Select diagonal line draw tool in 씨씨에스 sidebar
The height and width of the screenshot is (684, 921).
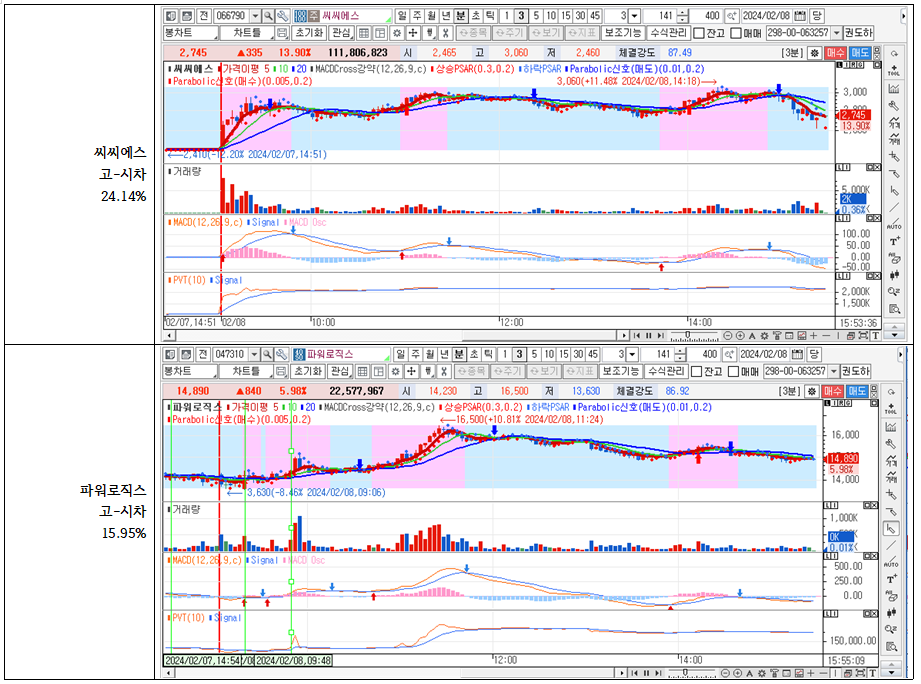click(x=894, y=208)
